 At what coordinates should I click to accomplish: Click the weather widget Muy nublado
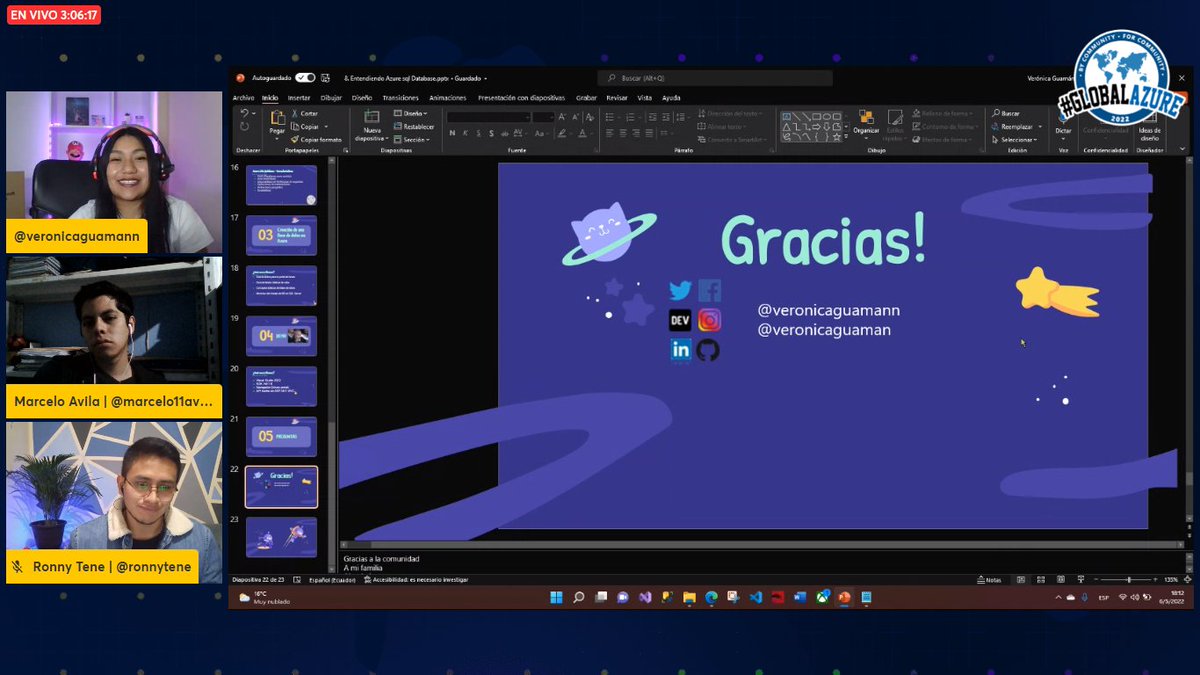(266, 598)
